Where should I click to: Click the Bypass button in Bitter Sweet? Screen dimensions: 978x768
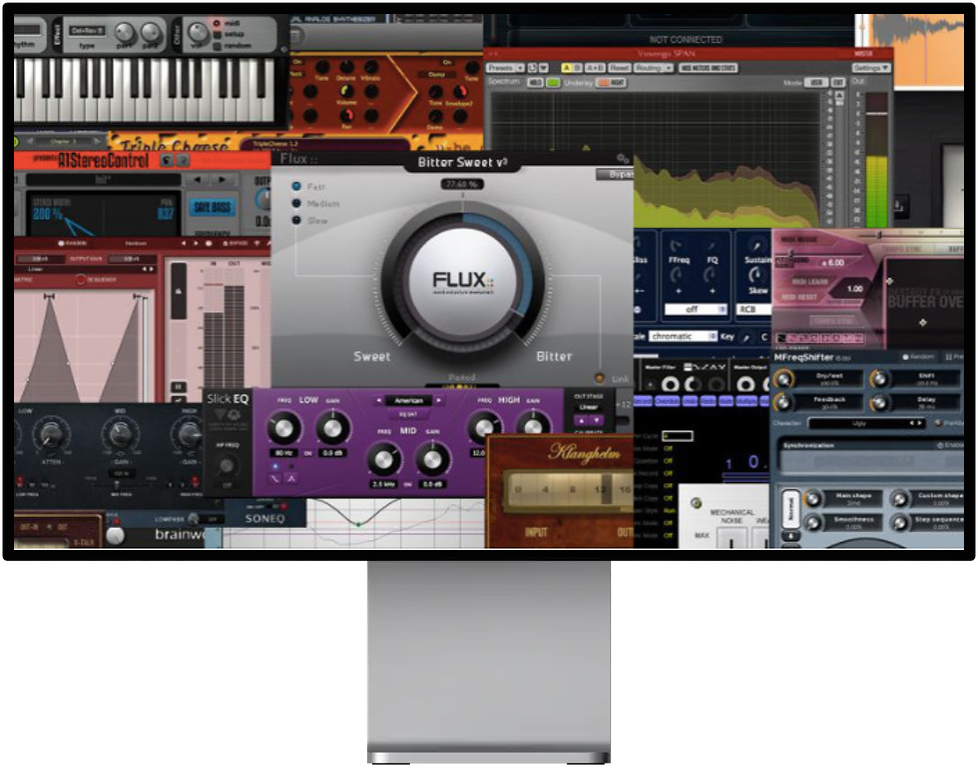pos(616,174)
